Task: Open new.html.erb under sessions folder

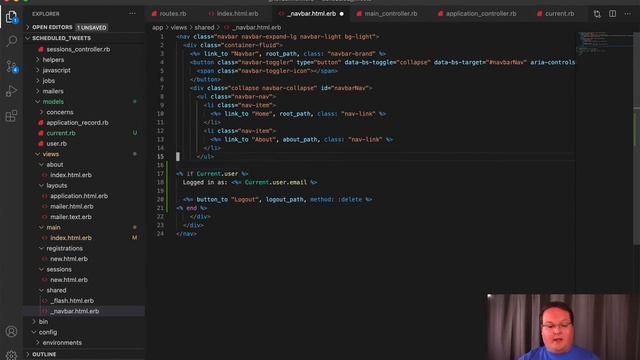Action: pyautogui.click(x=69, y=280)
